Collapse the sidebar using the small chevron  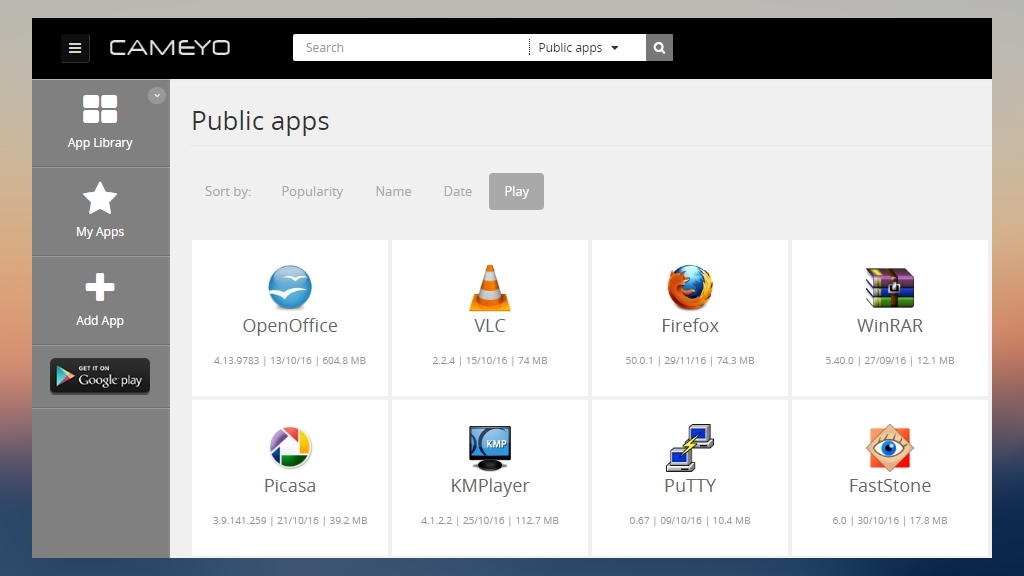(157, 95)
